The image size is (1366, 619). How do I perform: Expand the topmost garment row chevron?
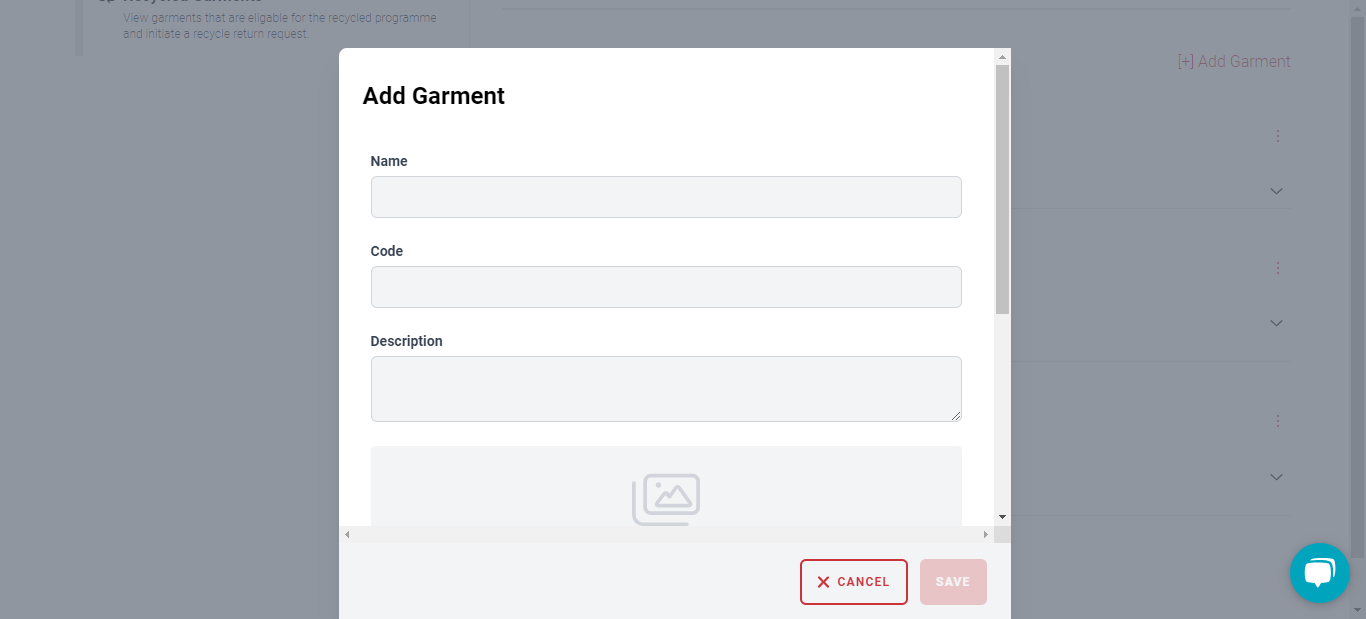click(1276, 191)
